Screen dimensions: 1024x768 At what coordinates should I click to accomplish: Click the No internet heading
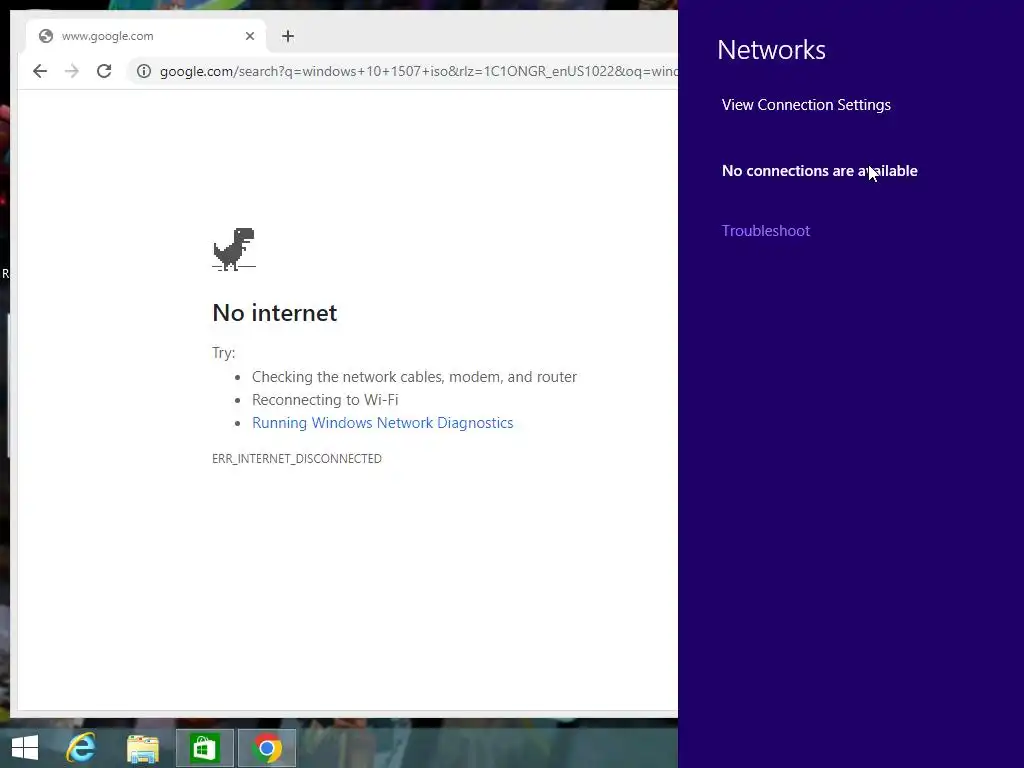[x=275, y=313]
